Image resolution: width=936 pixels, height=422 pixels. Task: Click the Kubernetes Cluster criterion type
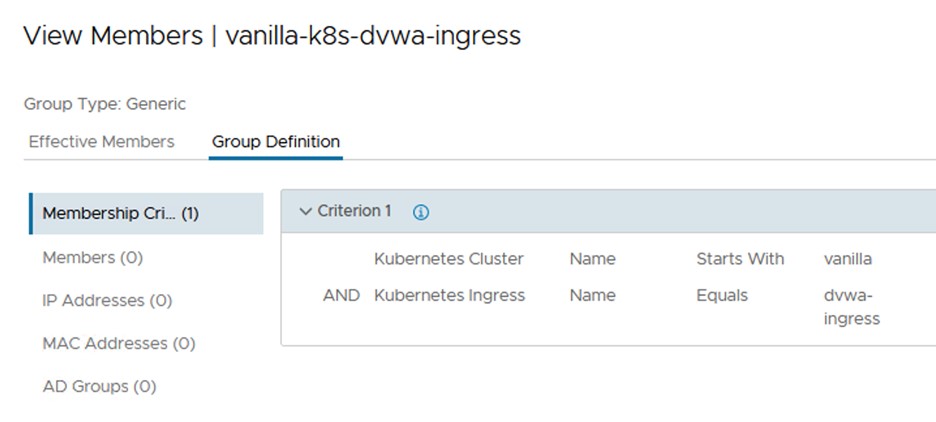(449, 259)
